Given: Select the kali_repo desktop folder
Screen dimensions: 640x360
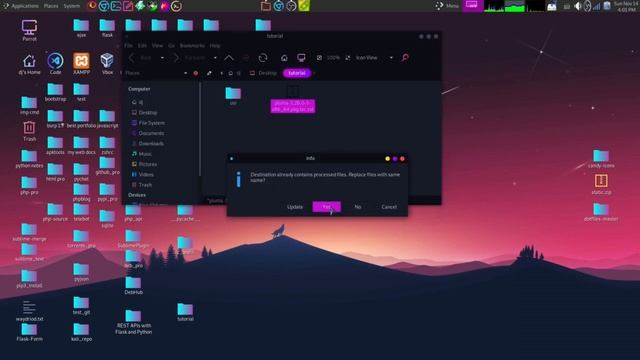Looking at the screenshot, I should tap(81, 332).
